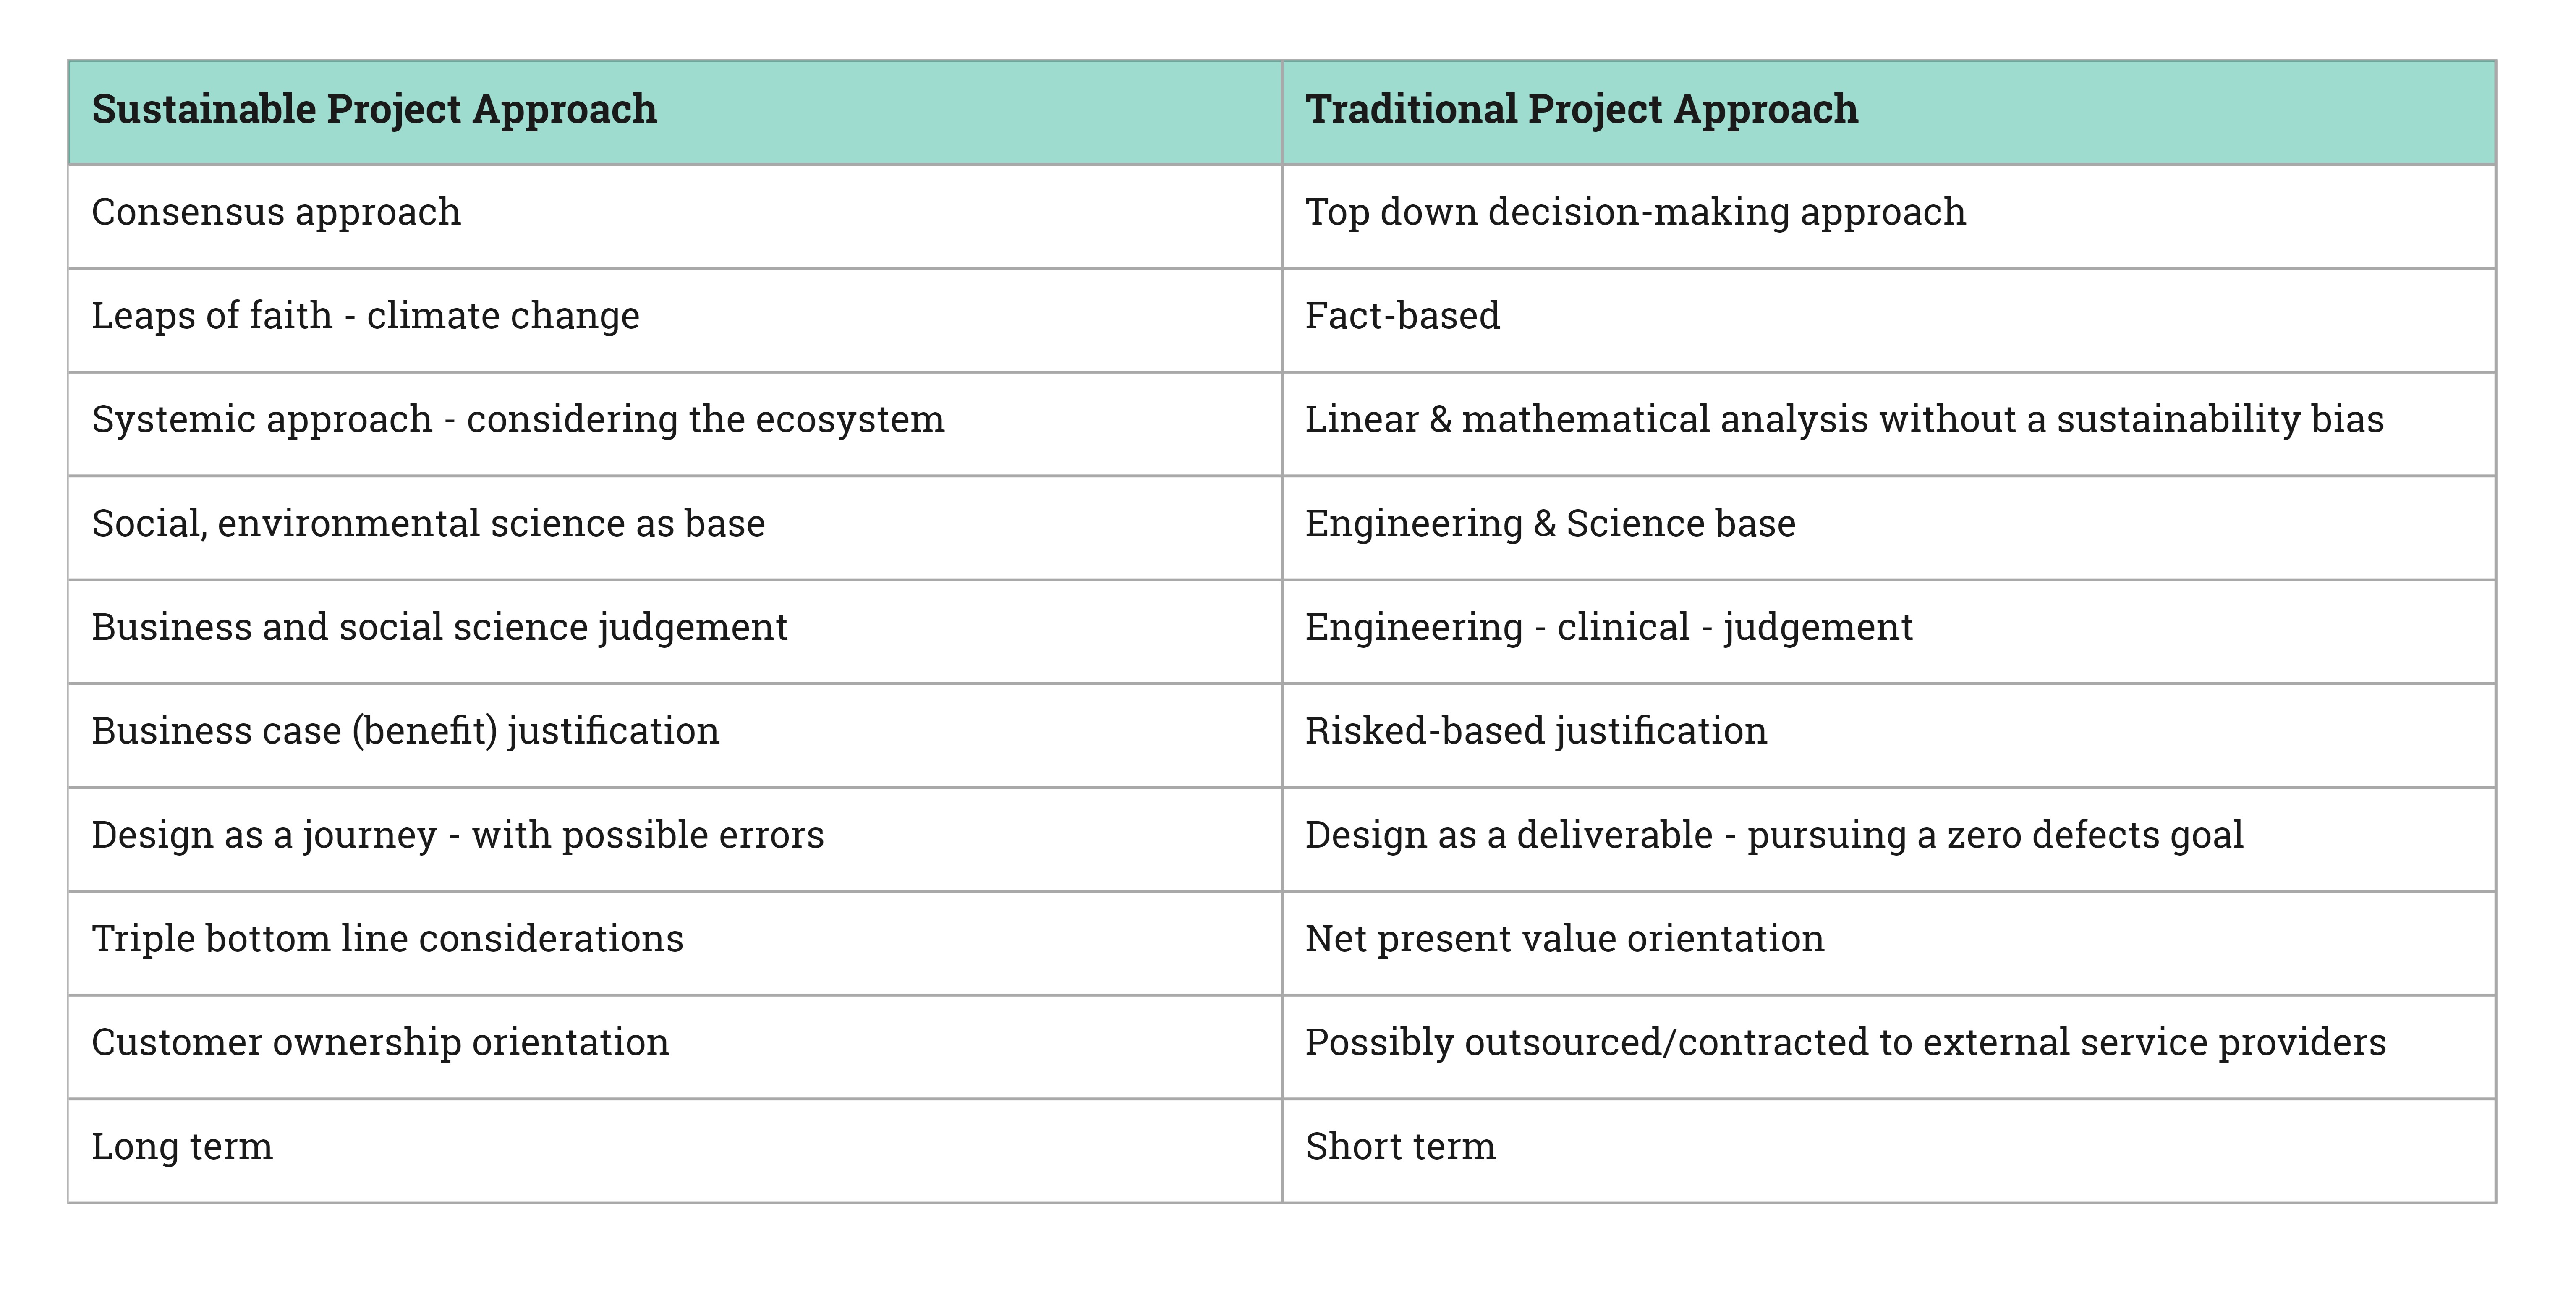Click Engineering - clinical - judgement cell
The image size is (2576, 1309).
[x=1608, y=628]
